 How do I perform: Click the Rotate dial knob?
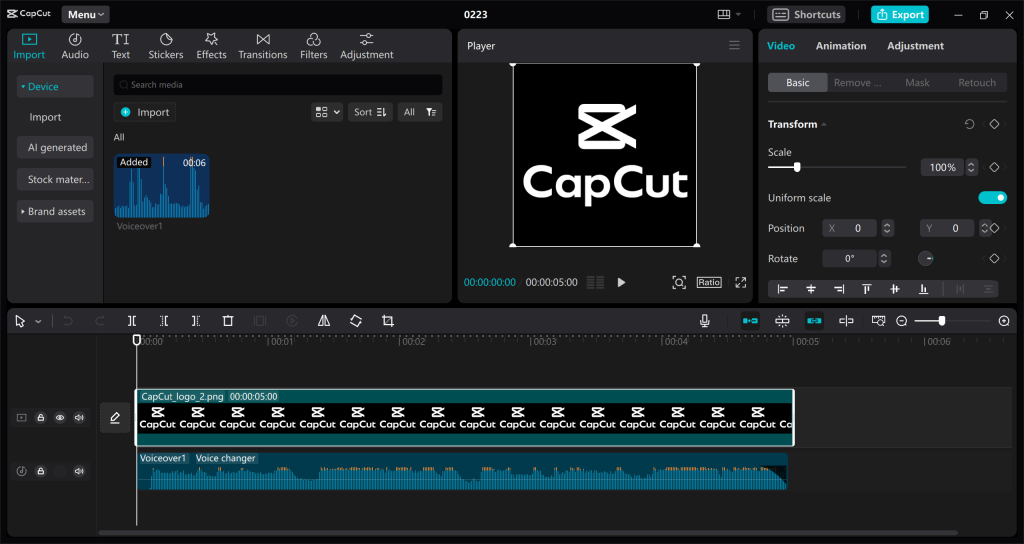pyautogui.click(x=926, y=259)
